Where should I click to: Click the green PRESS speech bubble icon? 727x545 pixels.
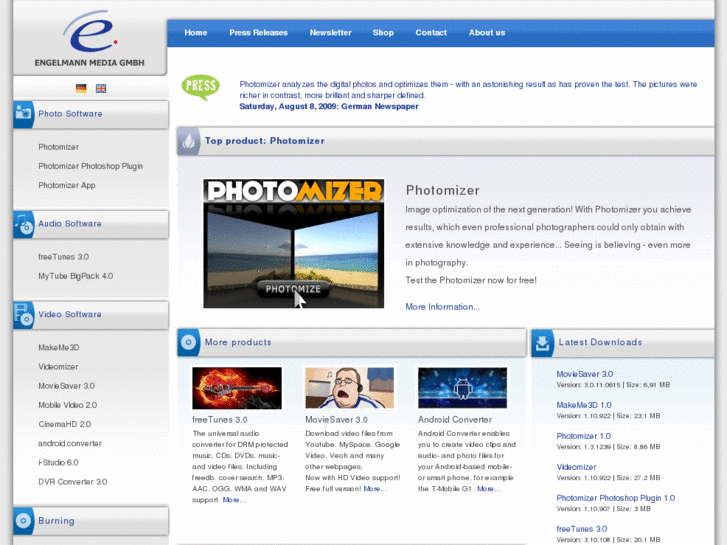click(200, 87)
